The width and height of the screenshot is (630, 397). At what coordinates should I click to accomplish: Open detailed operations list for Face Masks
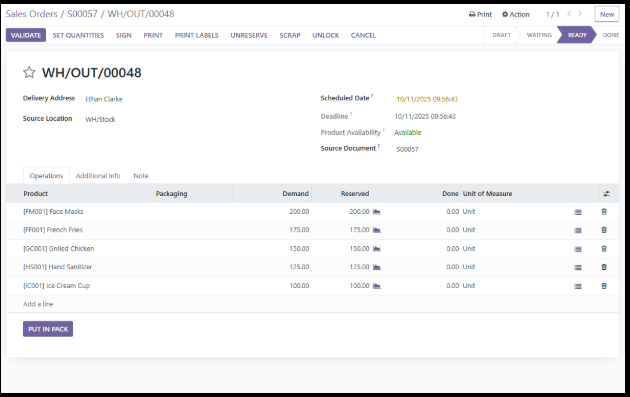(x=578, y=212)
